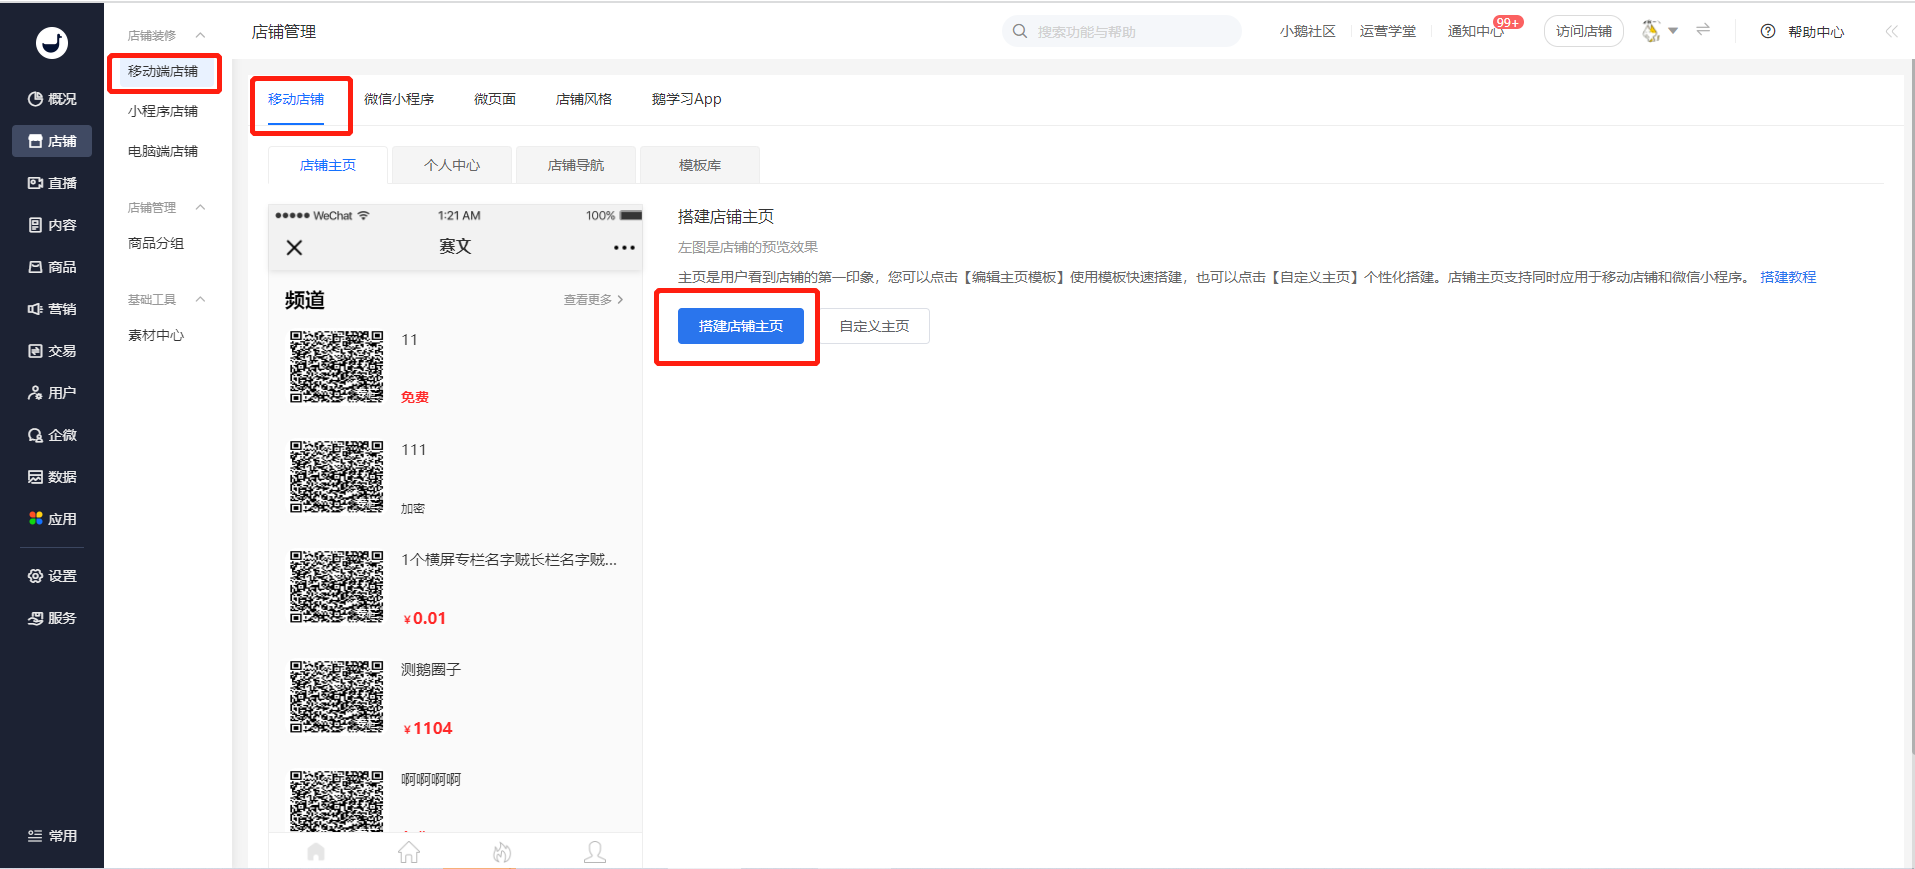1915x869 pixels.
Task: Open 帮助中心 in the header
Action: pos(1816,31)
